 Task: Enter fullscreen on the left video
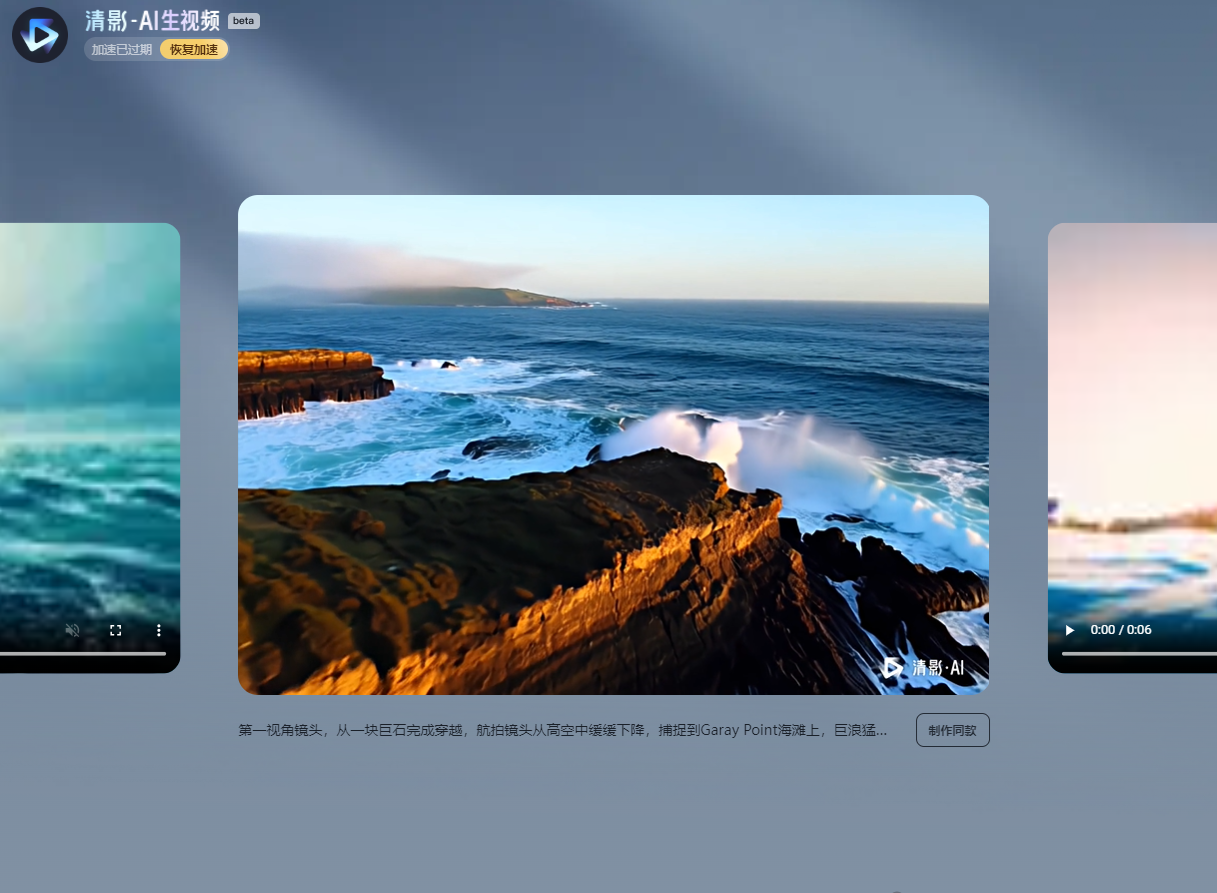(116, 630)
